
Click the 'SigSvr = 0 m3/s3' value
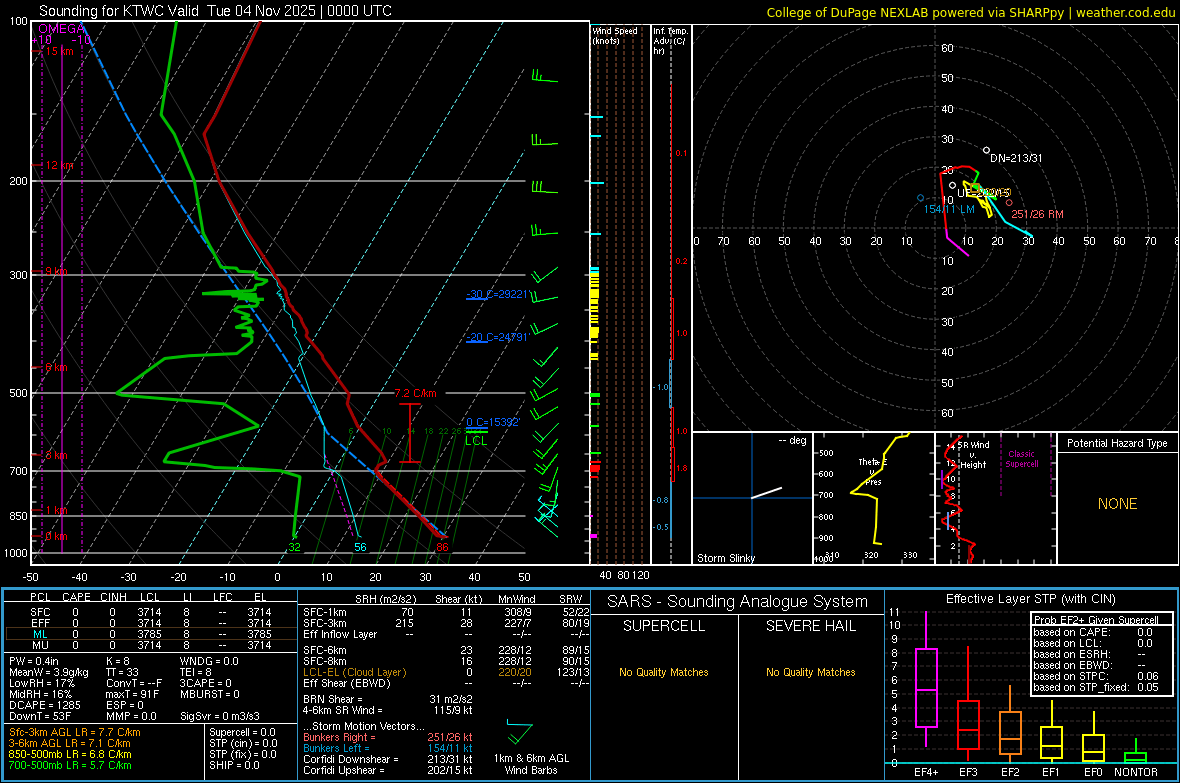pyautogui.click(x=220, y=716)
